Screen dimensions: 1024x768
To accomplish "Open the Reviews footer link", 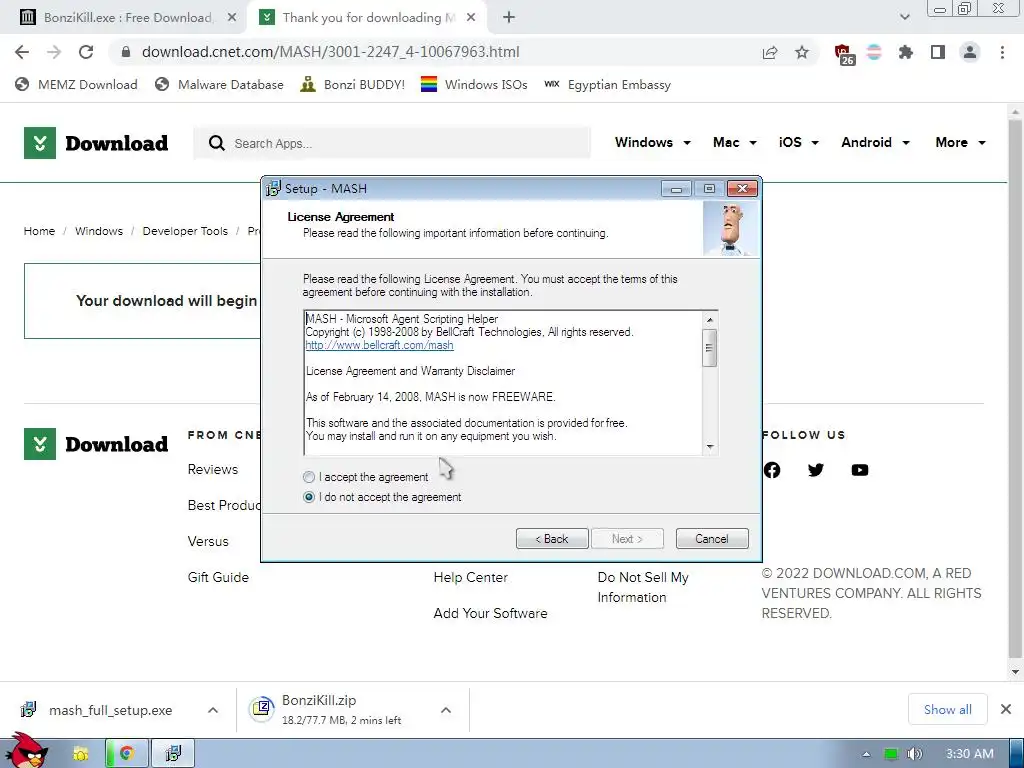I will [x=213, y=469].
